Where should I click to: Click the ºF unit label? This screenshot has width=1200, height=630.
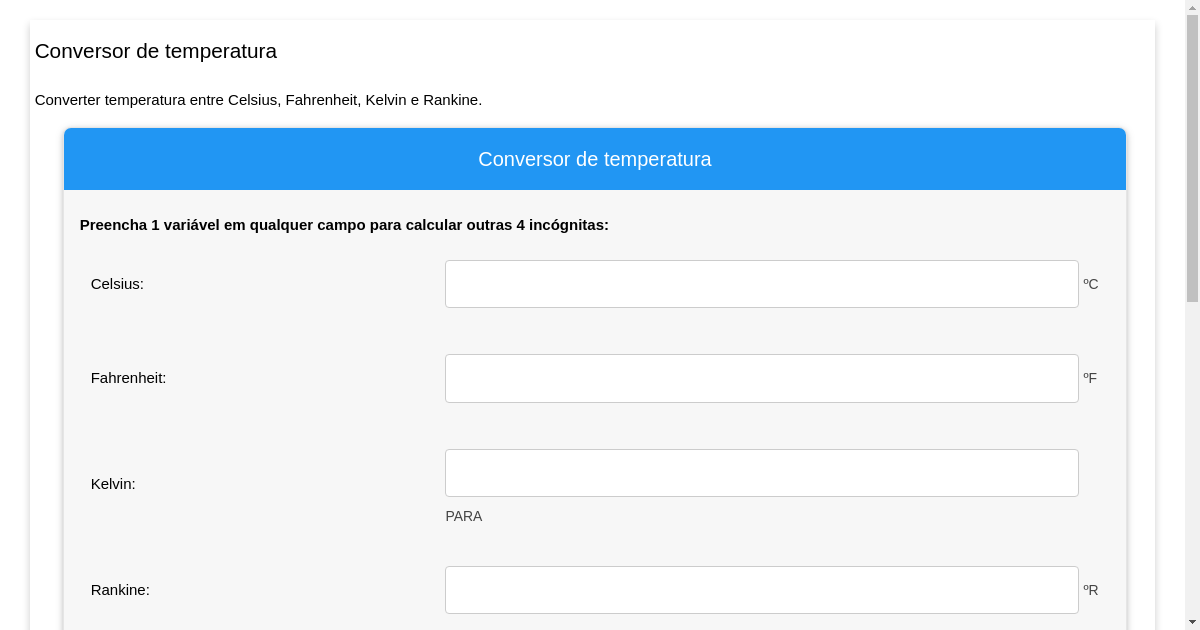(1090, 378)
